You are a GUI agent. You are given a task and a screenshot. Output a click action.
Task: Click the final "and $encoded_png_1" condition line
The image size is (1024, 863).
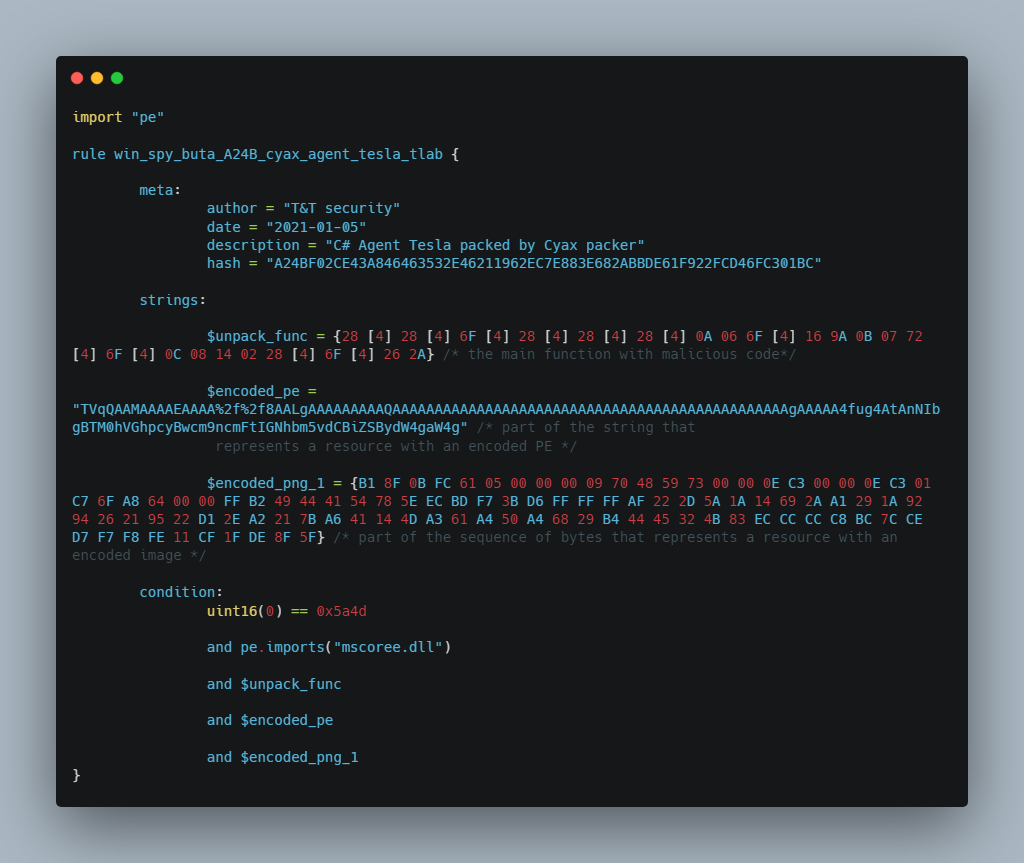[282, 757]
